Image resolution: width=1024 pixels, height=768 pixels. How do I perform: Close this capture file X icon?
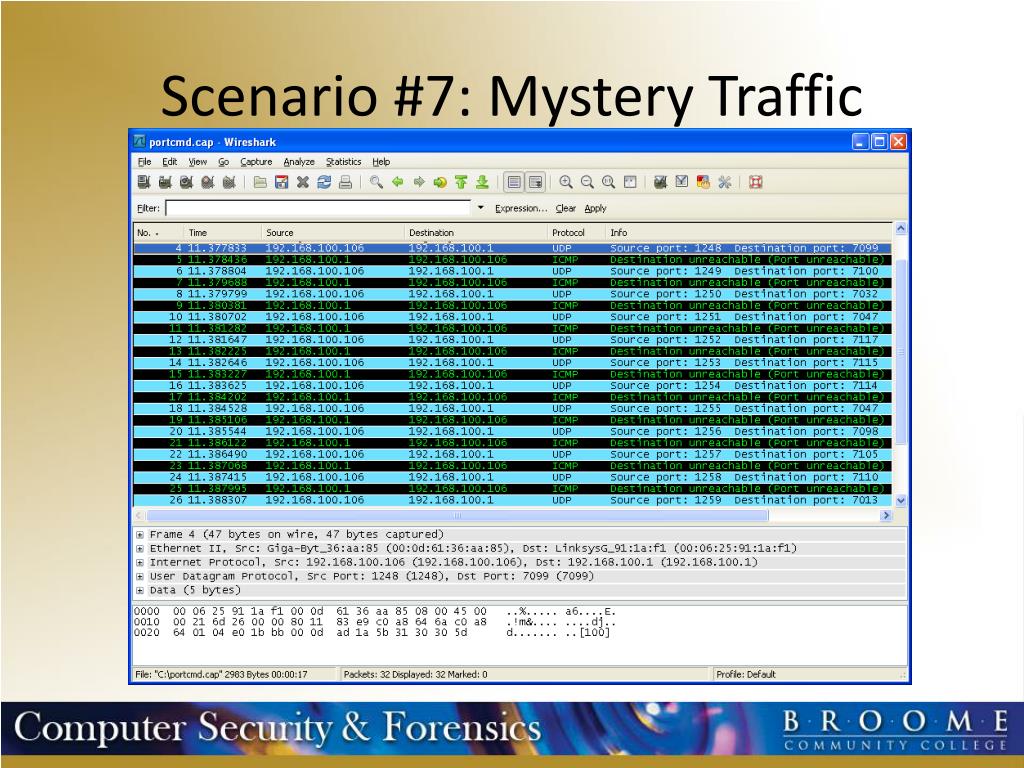tap(302, 182)
